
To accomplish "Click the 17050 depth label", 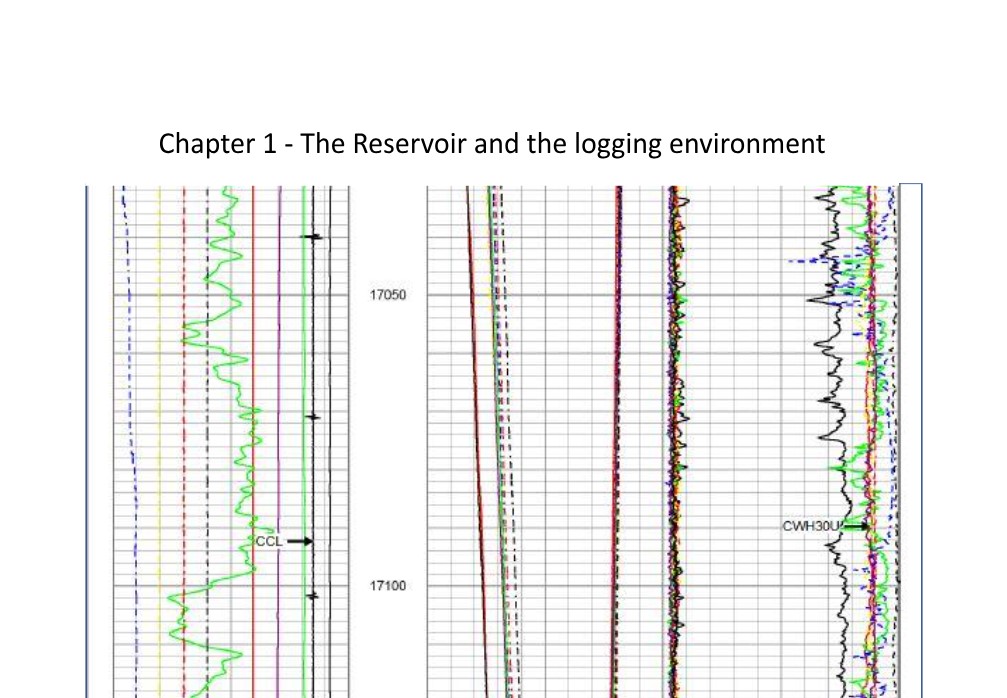I will 387,296.
